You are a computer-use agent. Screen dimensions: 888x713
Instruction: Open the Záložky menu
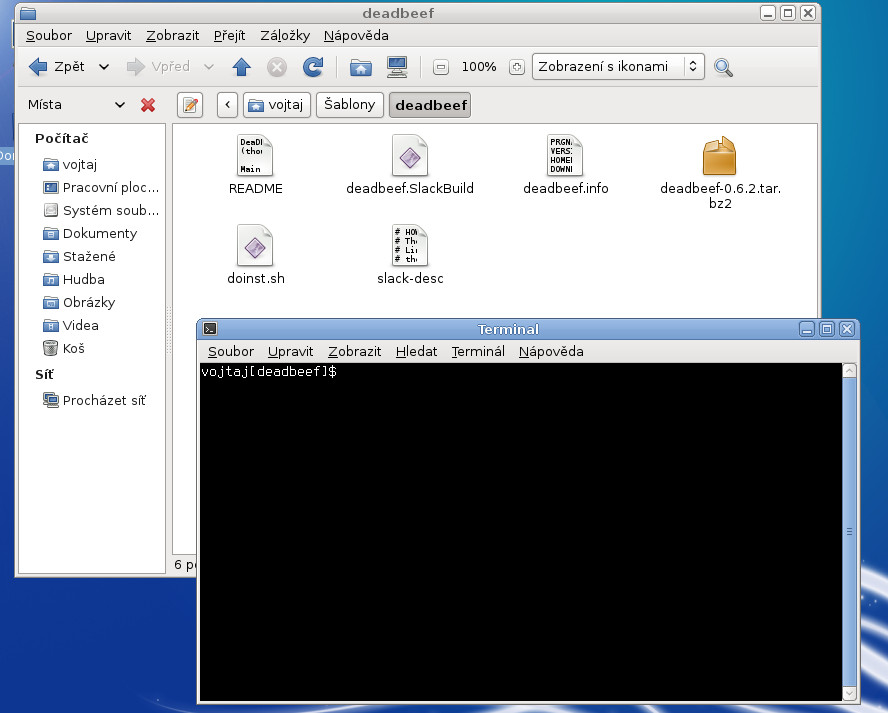point(285,36)
